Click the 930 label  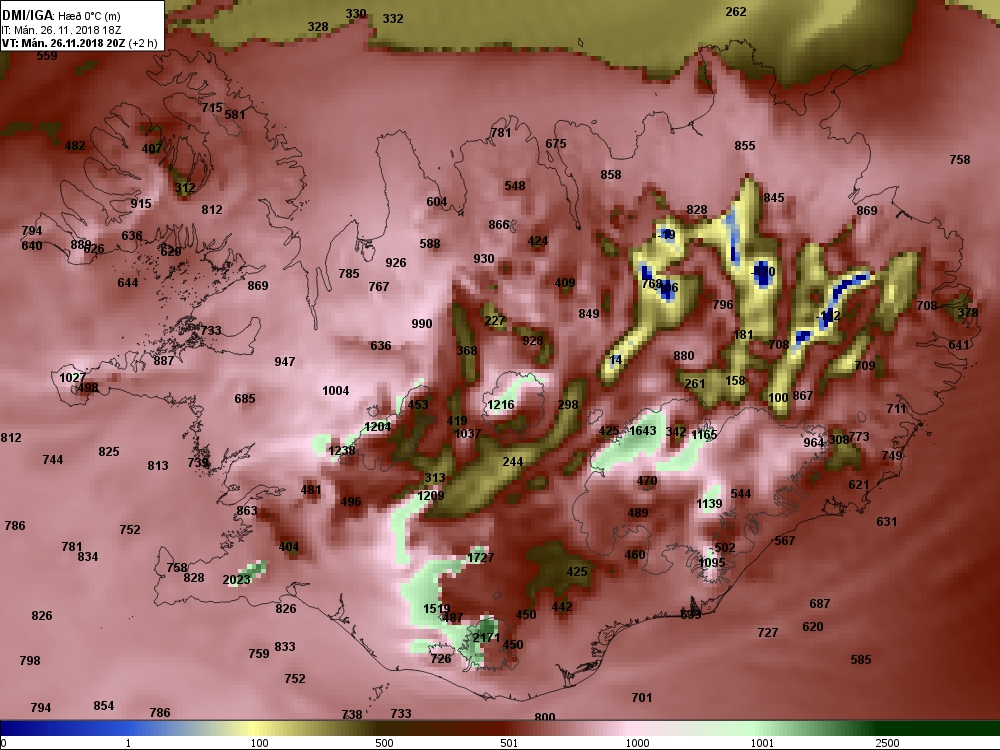pyautogui.click(x=483, y=259)
